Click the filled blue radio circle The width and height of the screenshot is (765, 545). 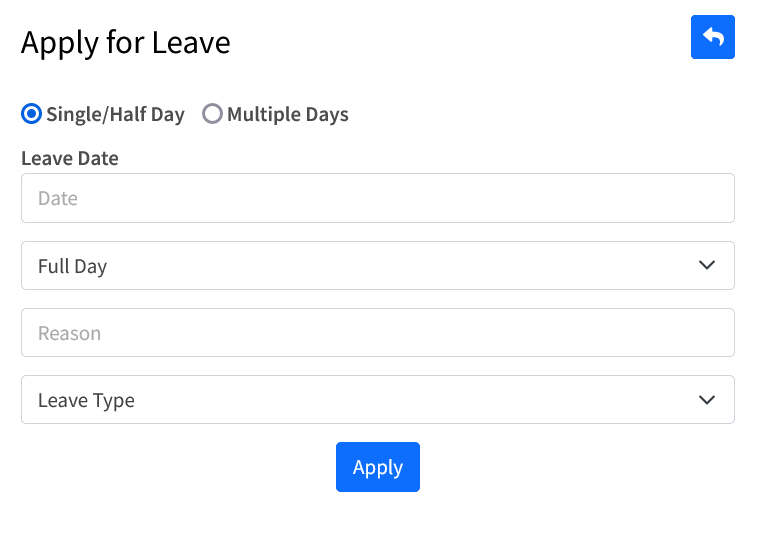pos(31,114)
